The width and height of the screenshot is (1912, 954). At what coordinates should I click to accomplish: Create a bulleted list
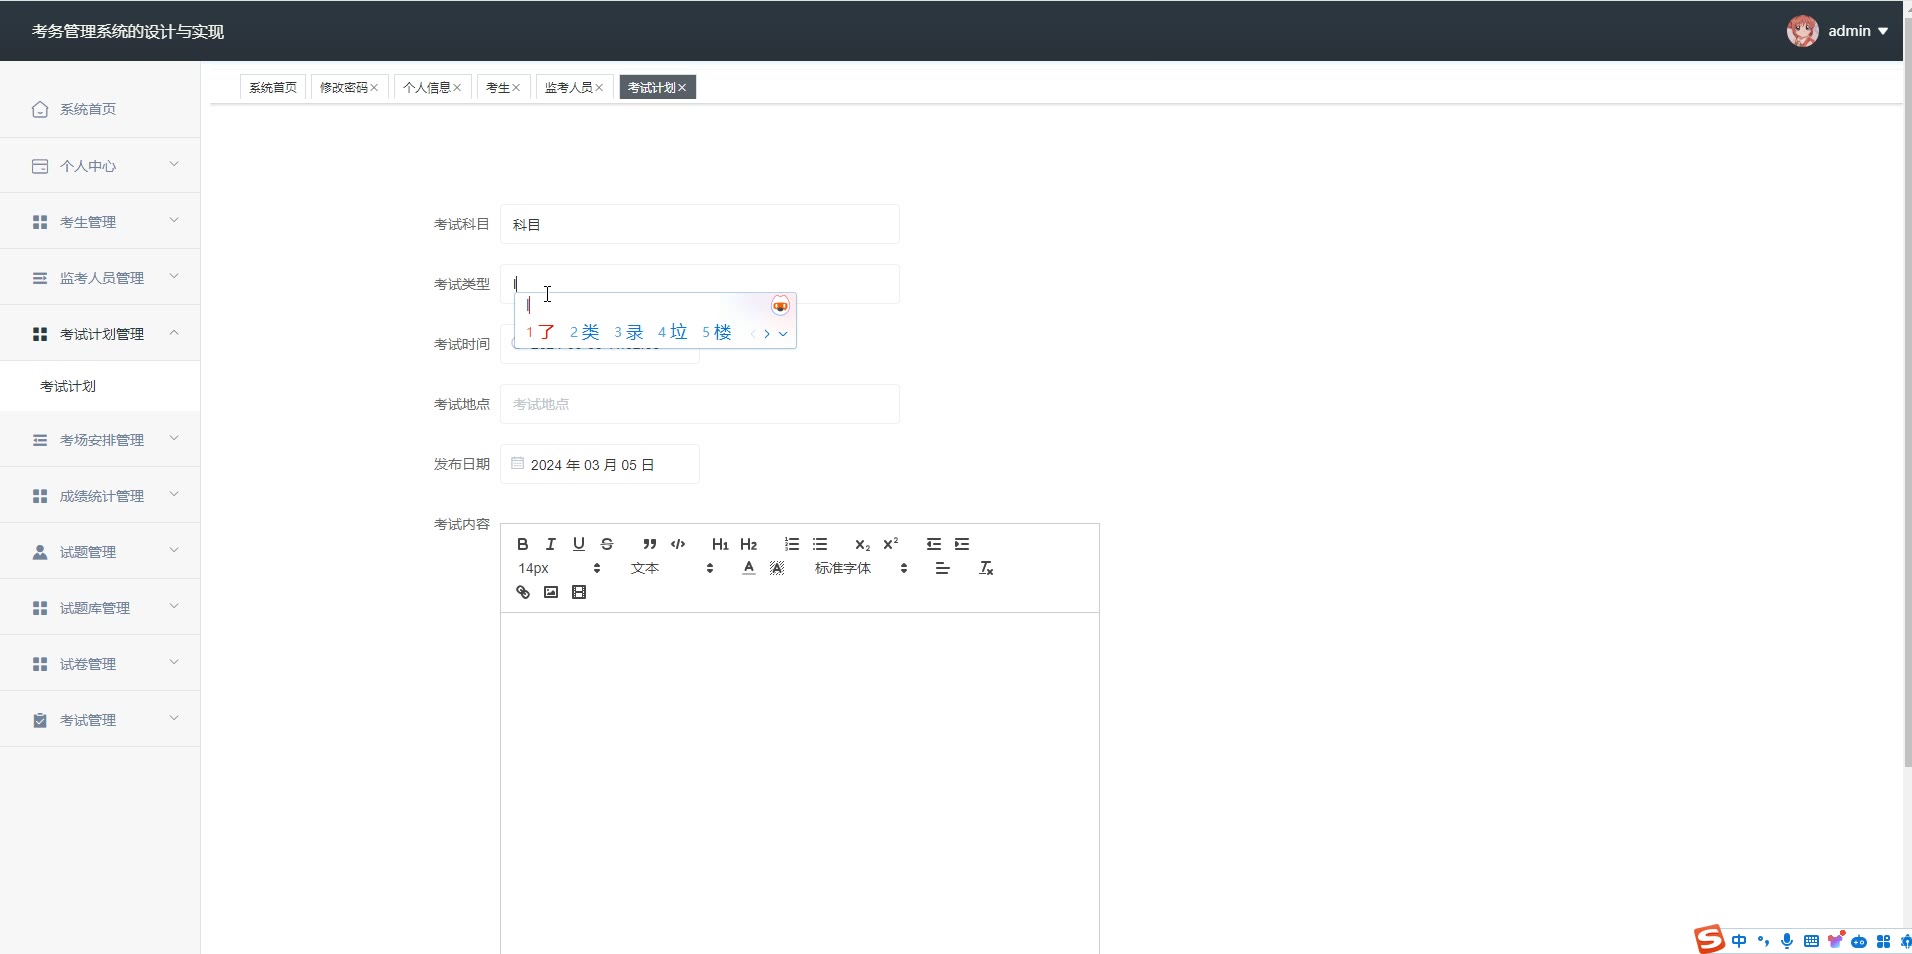[819, 544]
